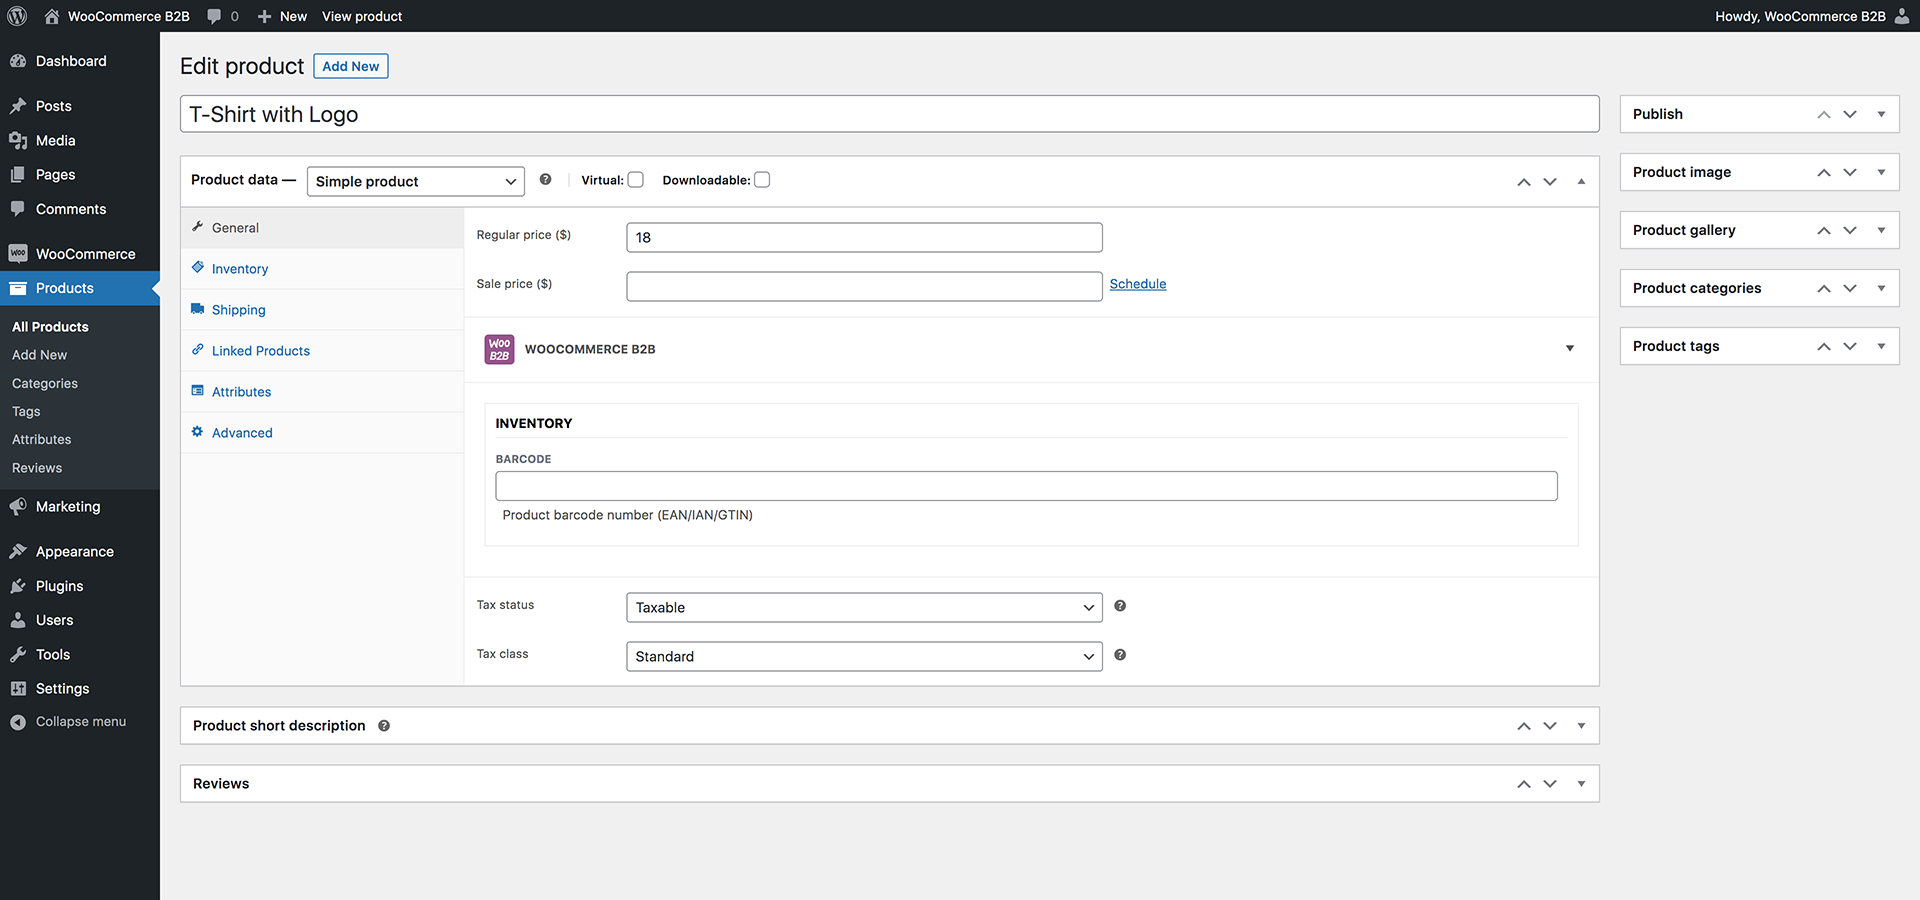Click the Schedule sale price link

1138,284
